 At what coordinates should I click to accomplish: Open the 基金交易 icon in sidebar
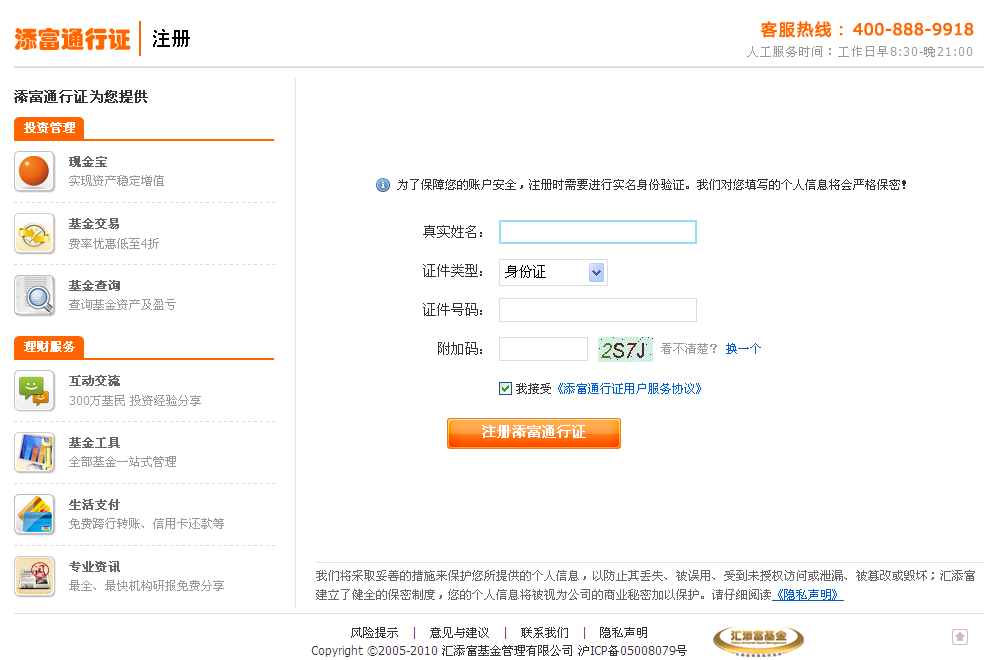34,233
